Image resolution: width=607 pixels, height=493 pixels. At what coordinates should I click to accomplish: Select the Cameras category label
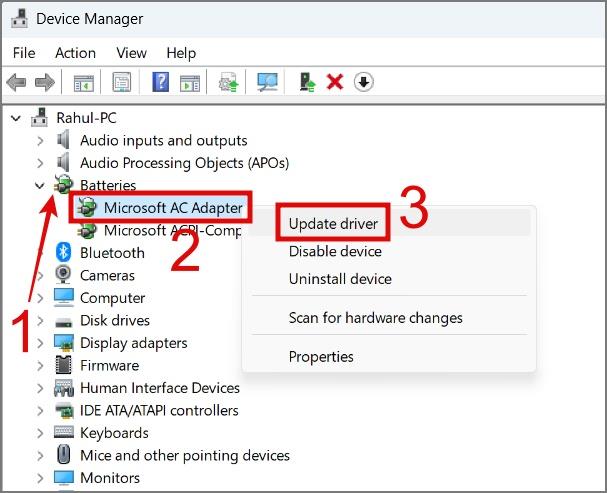click(107, 275)
